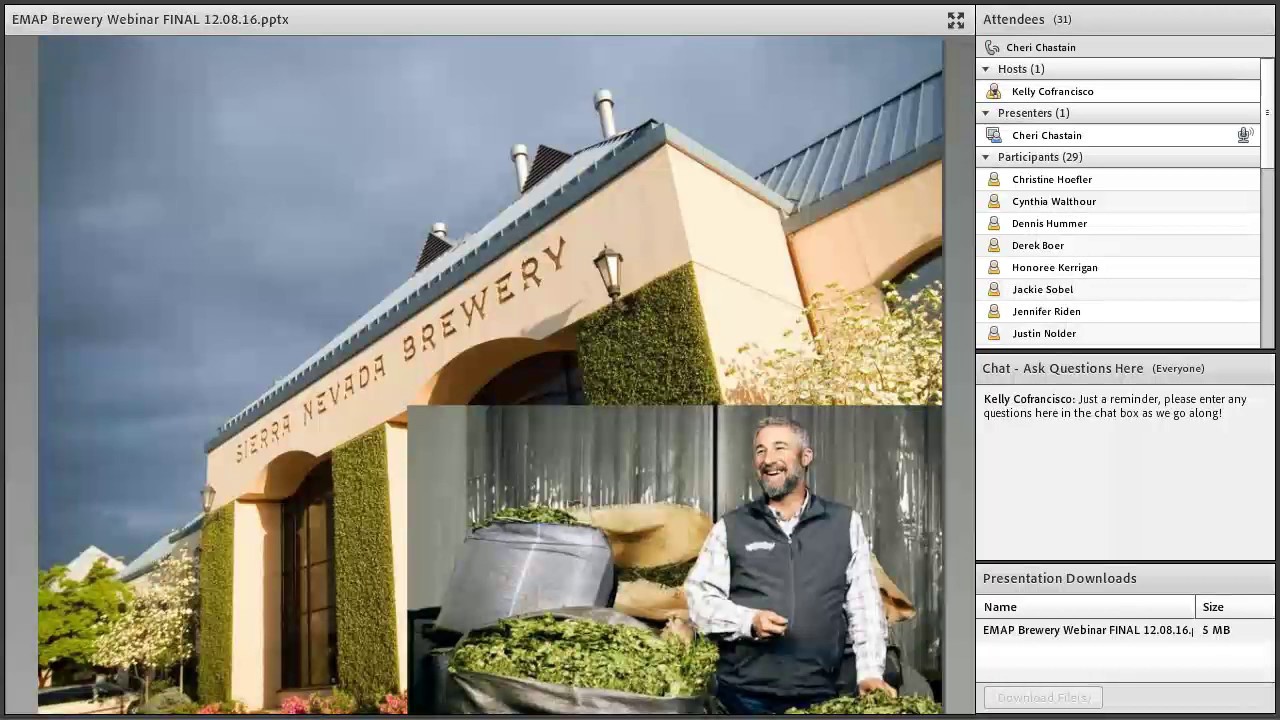Click participant icon beside Honoree Kerrigan
The image size is (1280, 720).
(993, 267)
